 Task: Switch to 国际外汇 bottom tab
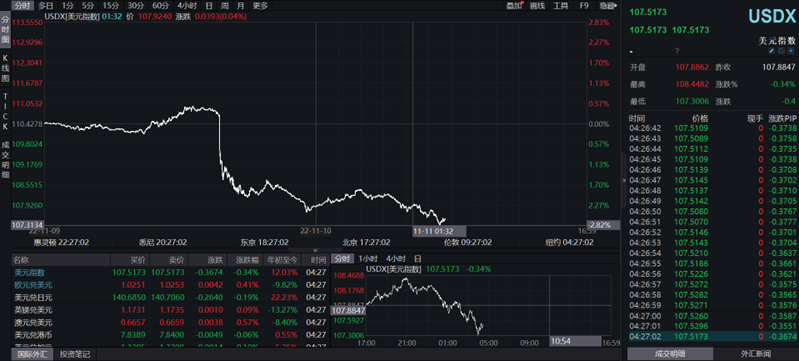pos(32,354)
